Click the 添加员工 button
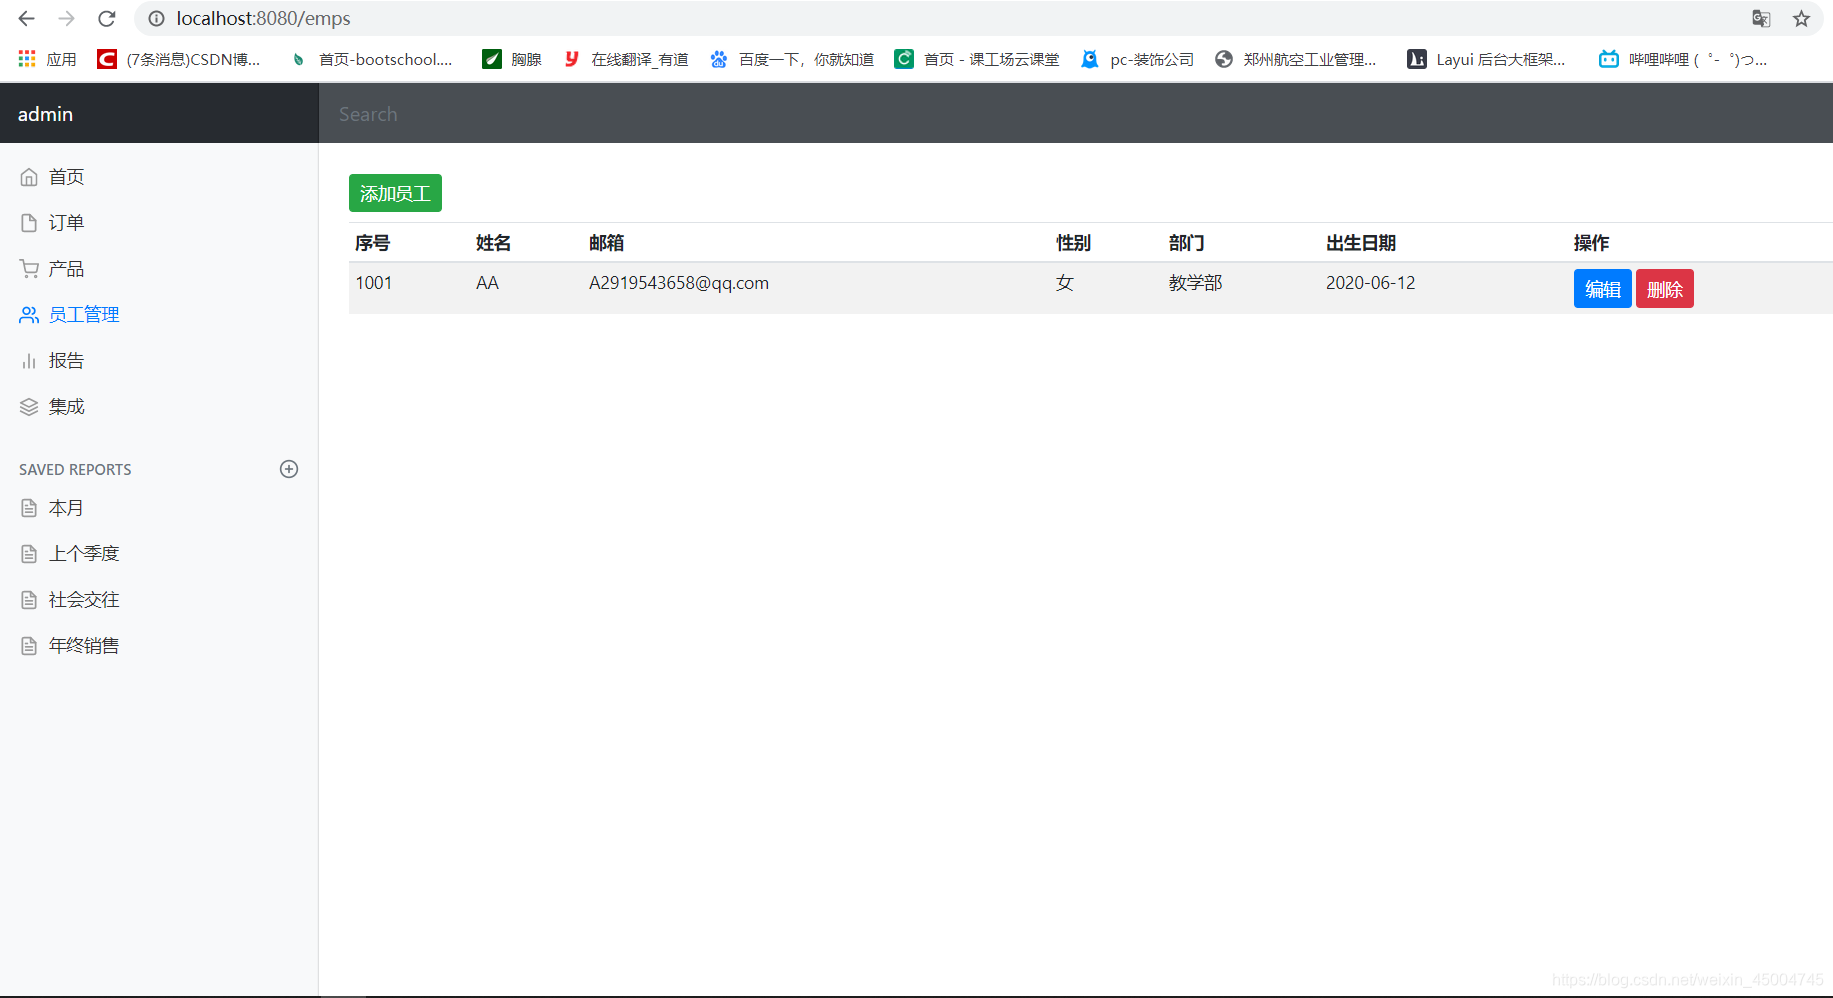The width and height of the screenshot is (1833, 998). [x=395, y=193]
